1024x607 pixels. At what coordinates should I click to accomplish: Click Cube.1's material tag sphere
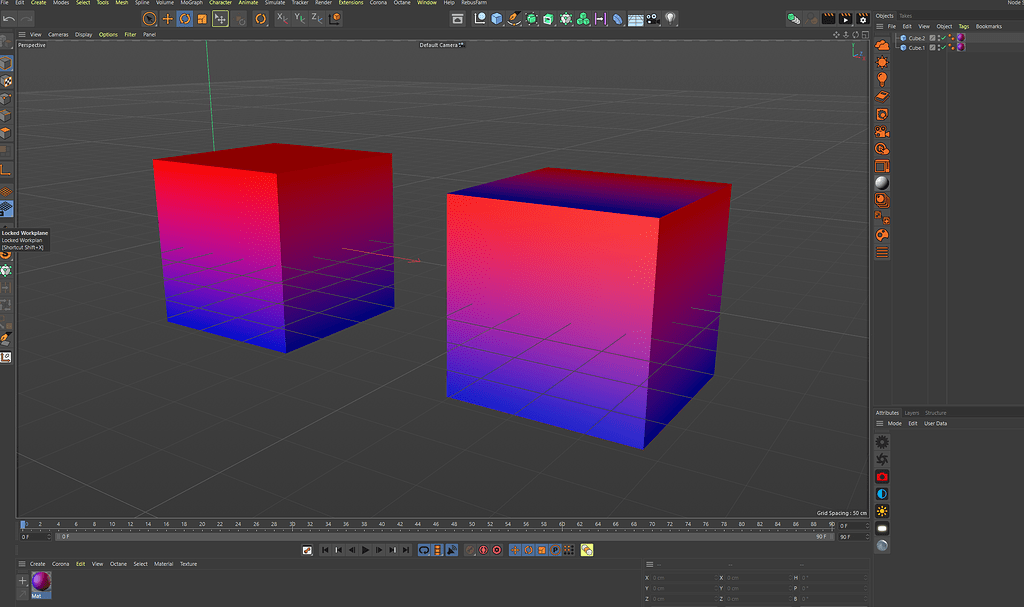960,47
